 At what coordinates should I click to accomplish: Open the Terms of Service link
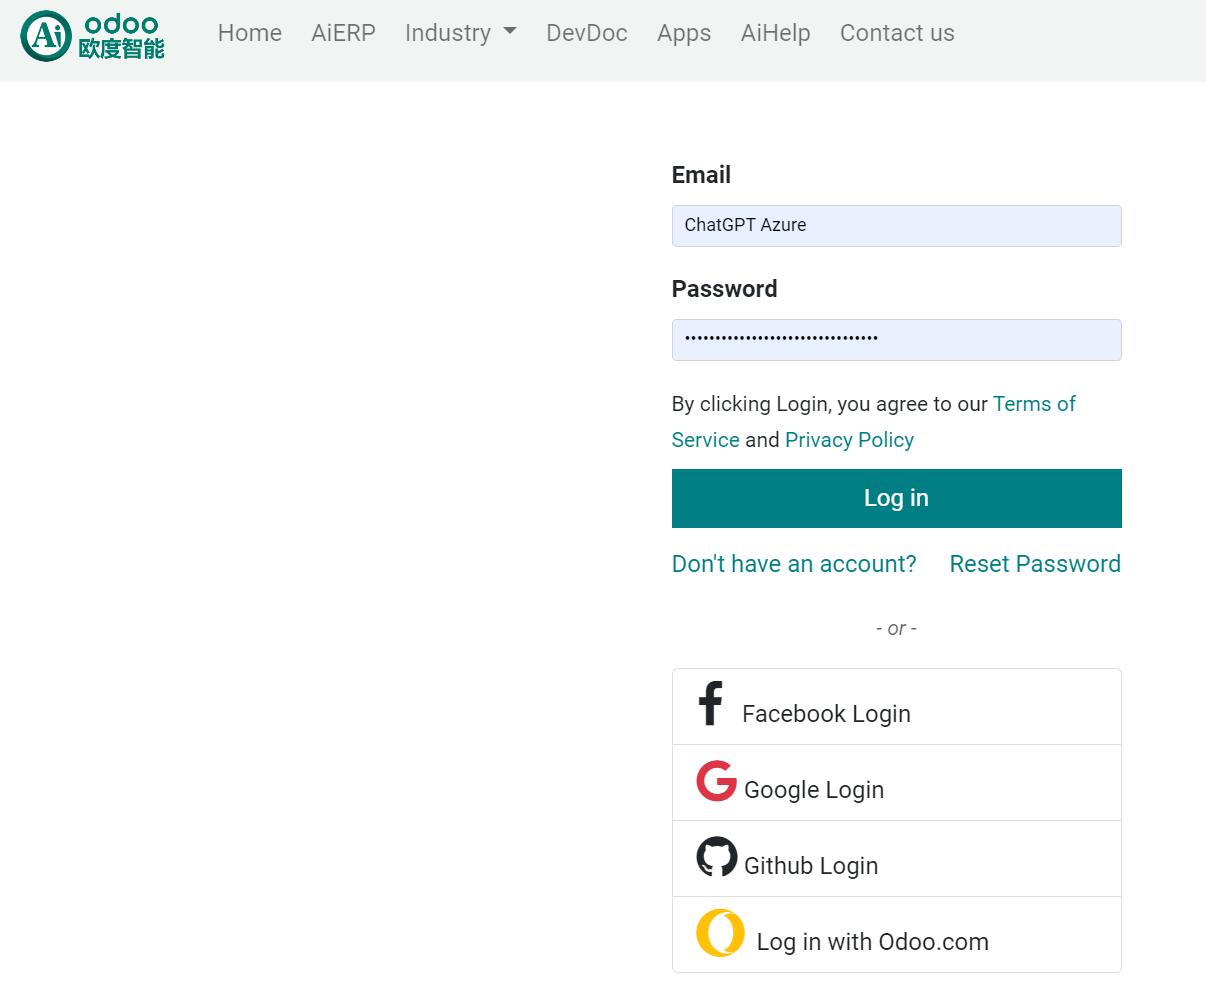coord(1034,404)
